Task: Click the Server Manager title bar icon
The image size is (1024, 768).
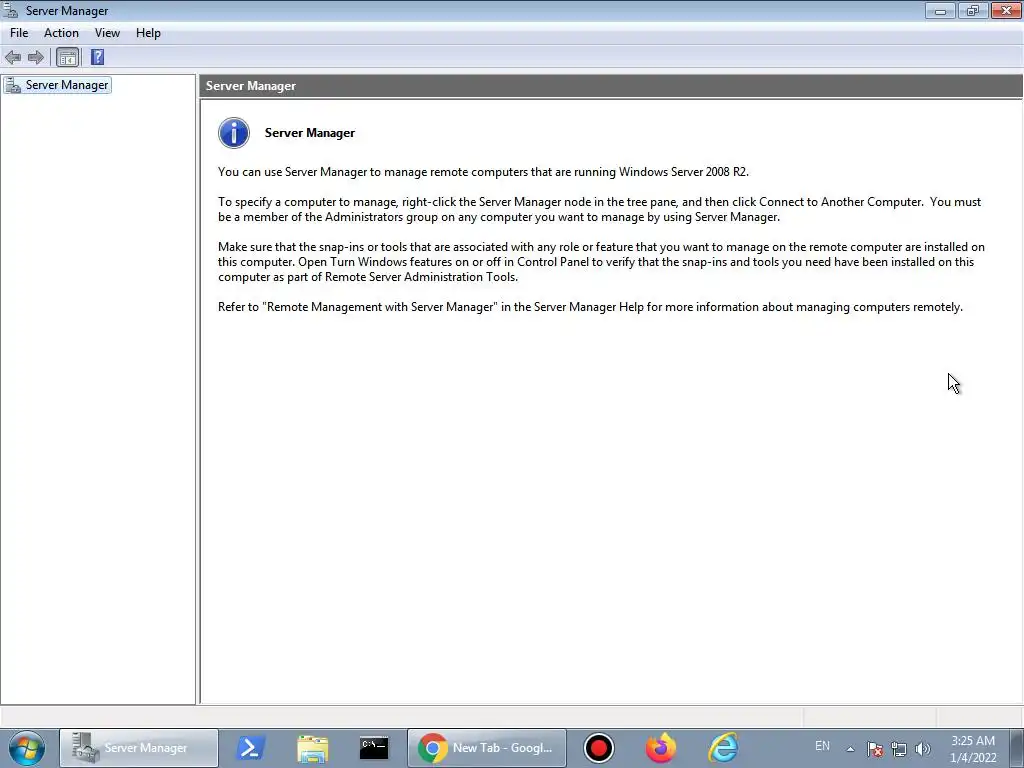Action: [10, 10]
